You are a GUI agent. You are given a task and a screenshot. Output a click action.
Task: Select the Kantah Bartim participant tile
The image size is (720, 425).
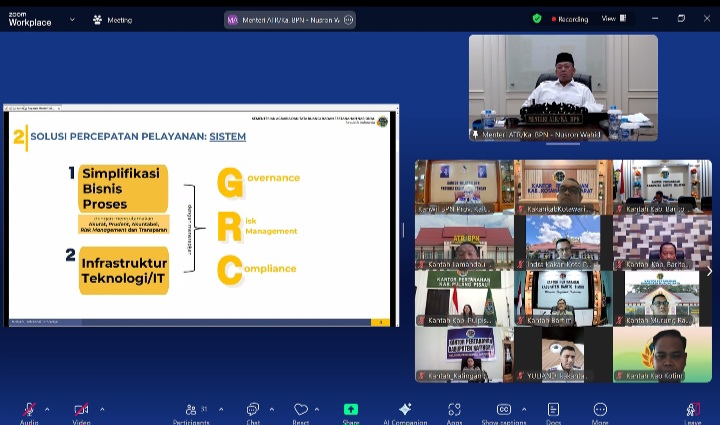[x=563, y=298]
